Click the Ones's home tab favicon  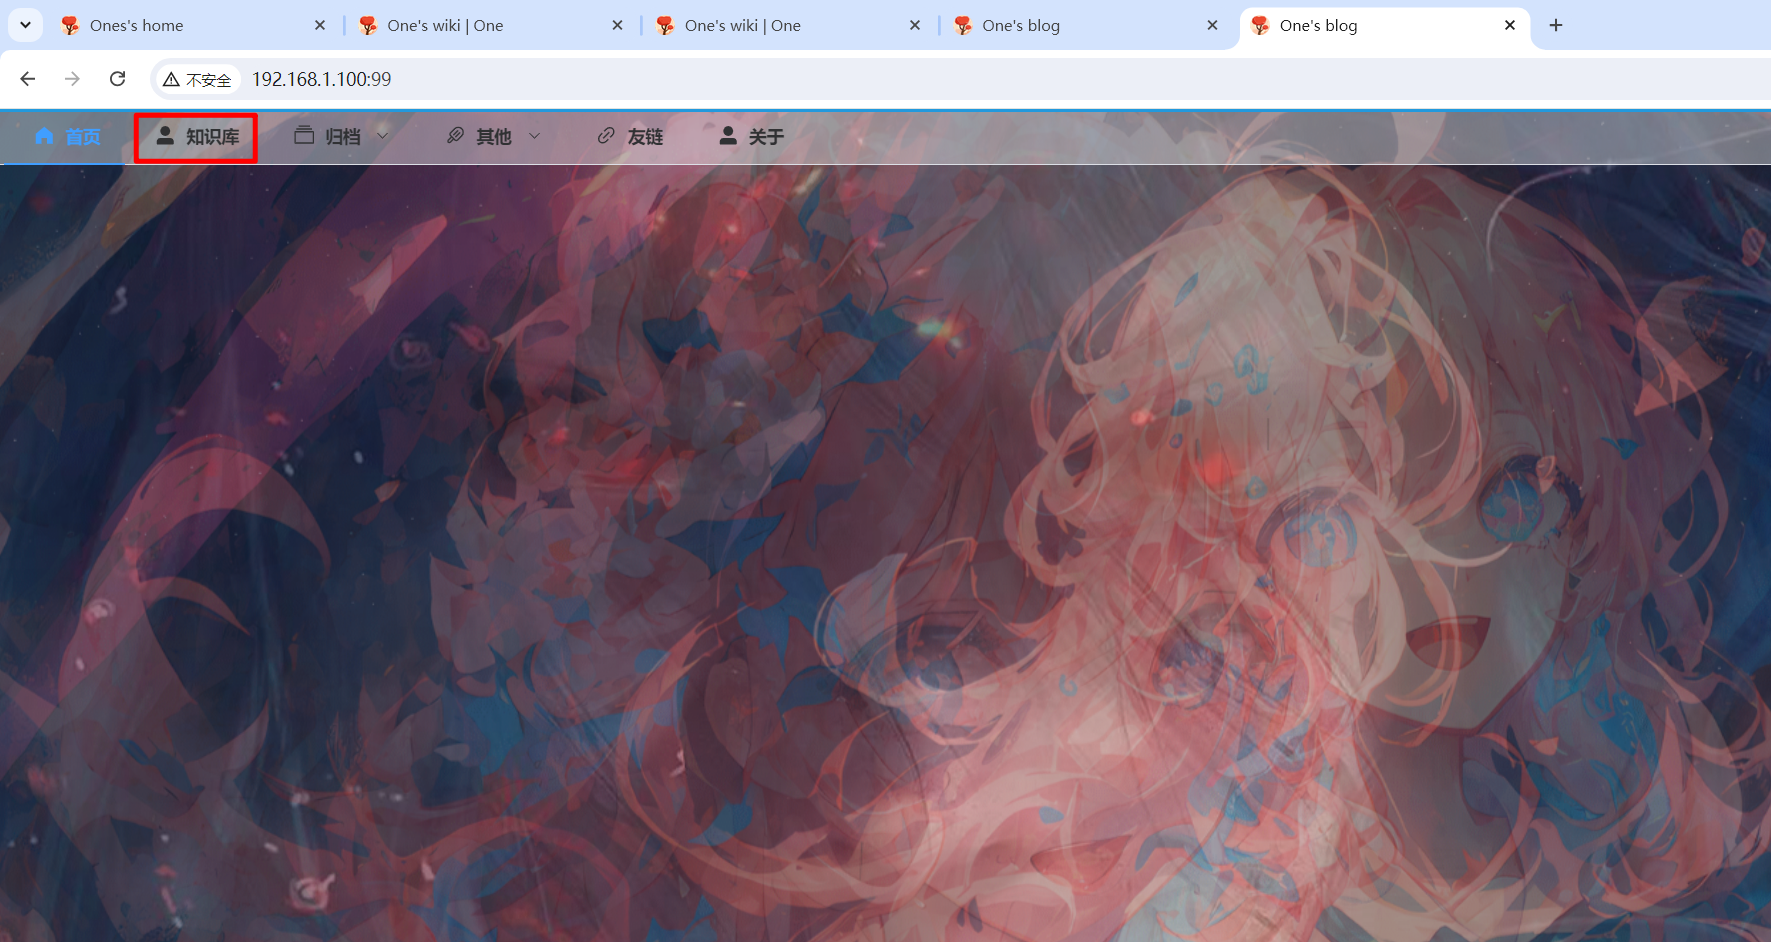point(70,26)
